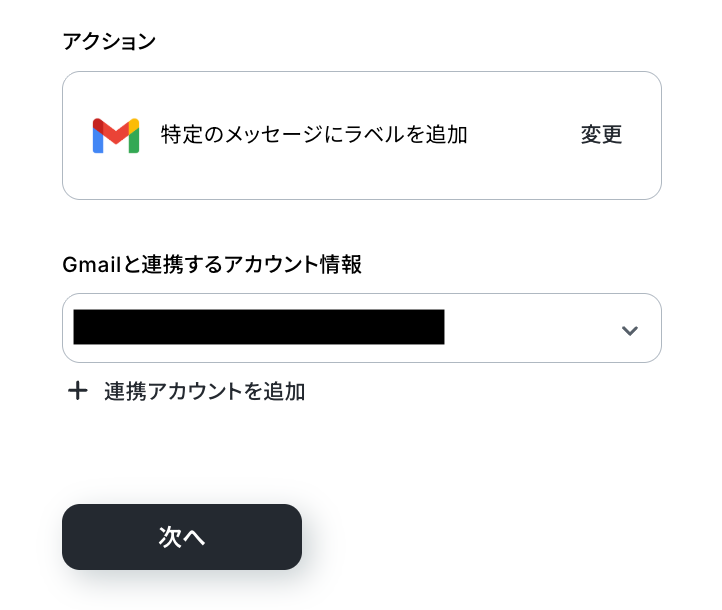Click the Gmailと連携するアカウント情報 label
This screenshot has height=610, width=722.
point(212,264)
